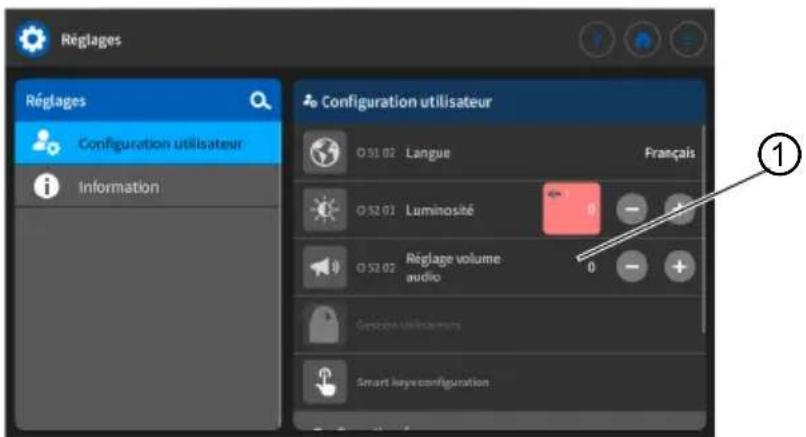Viewport: 806px width, 437px height.
Task: Click the sun brightness icon for Luminosité
Action: pos(325,210)
